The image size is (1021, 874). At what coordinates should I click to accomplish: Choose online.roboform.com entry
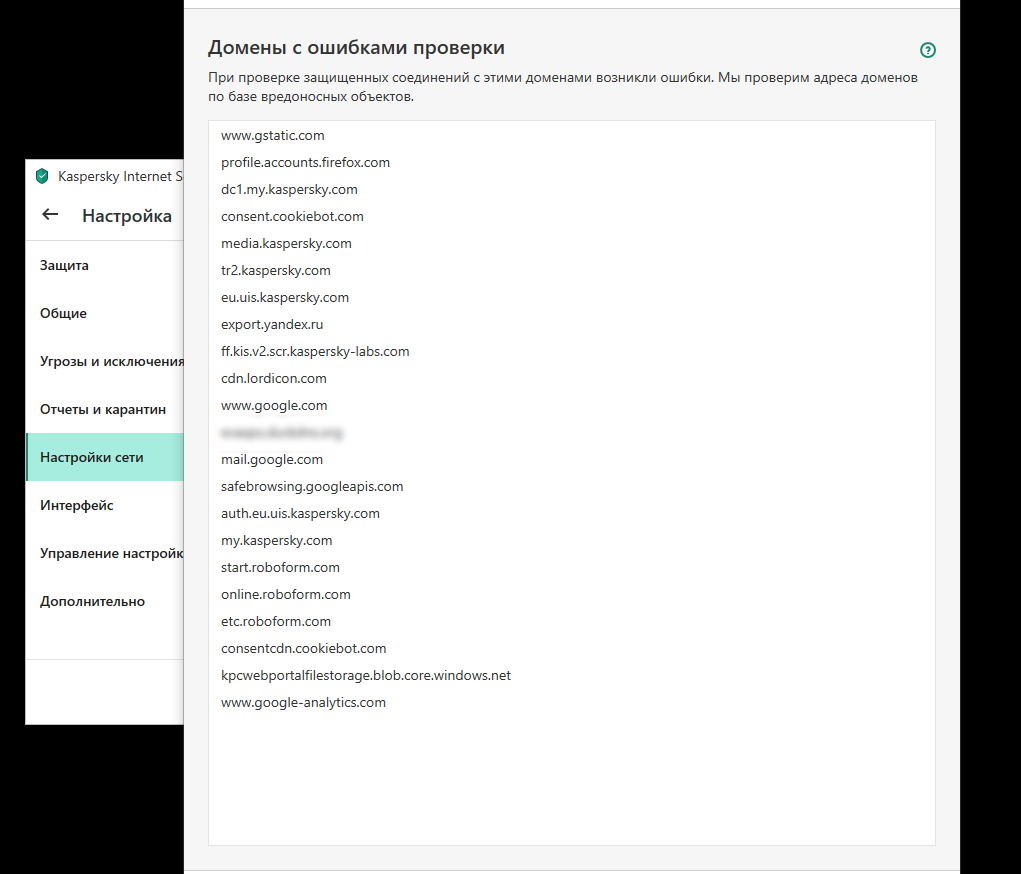point(572,595)
